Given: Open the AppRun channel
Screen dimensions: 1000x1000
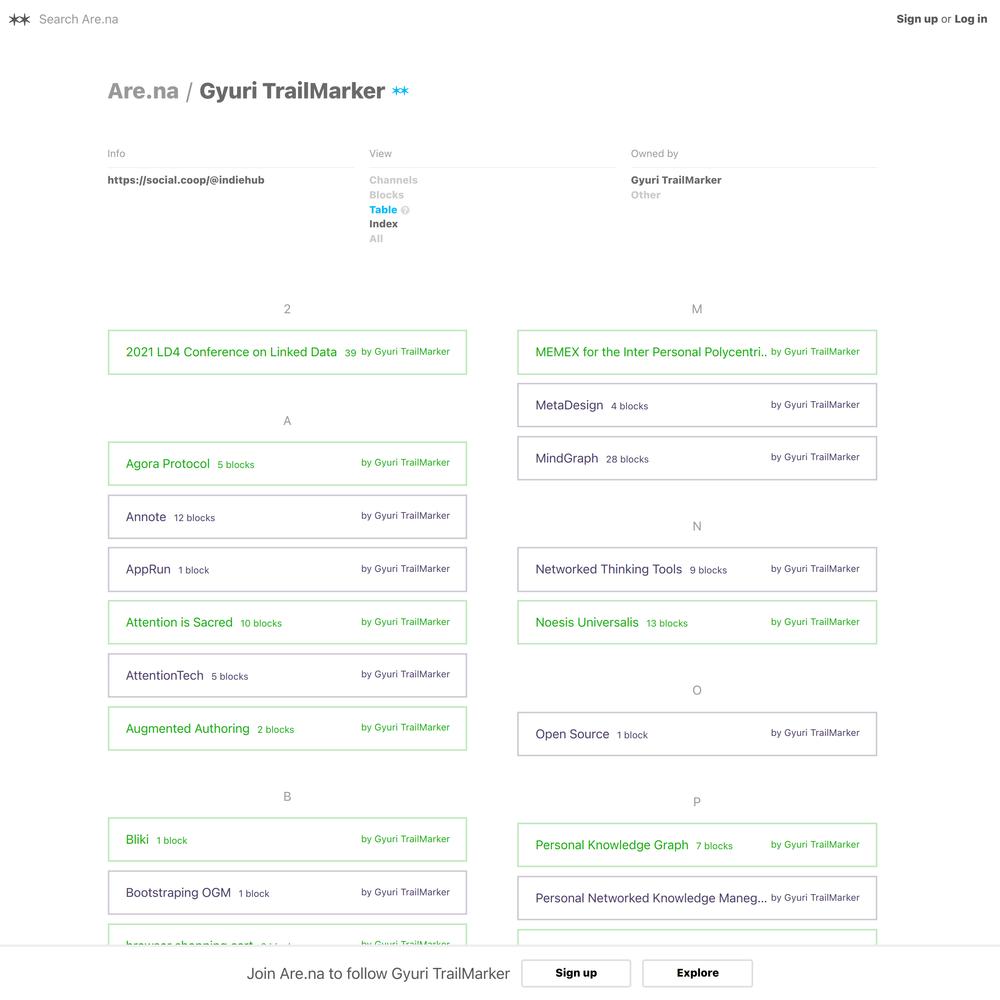Looking at the screenshot, I should [287, 570].
